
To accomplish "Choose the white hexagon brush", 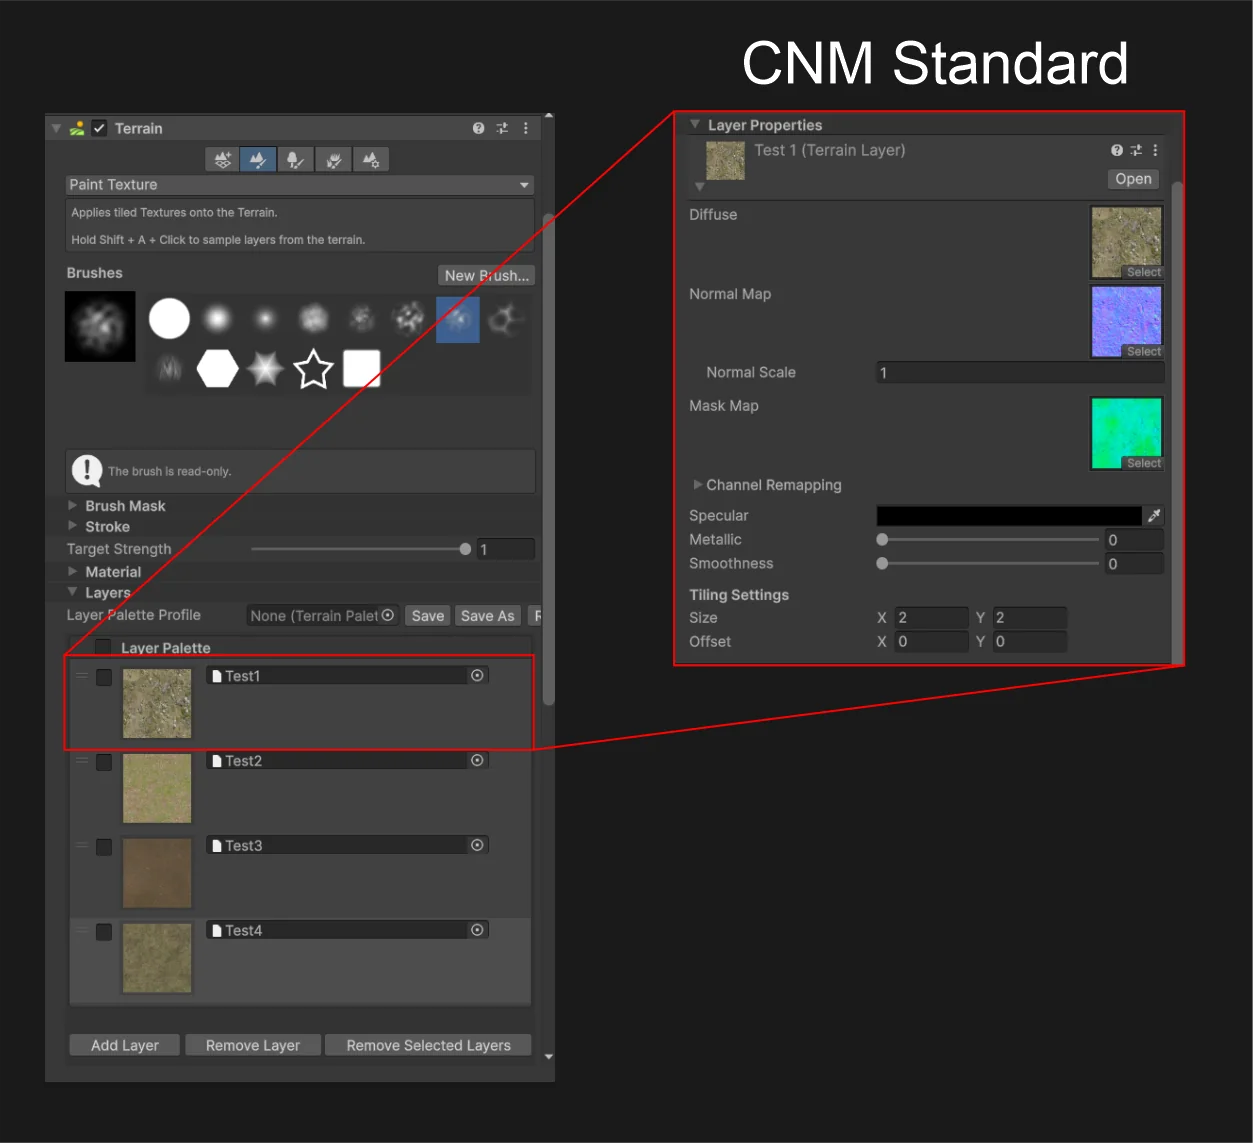I will pyautogui.click(x=217, y=369).
